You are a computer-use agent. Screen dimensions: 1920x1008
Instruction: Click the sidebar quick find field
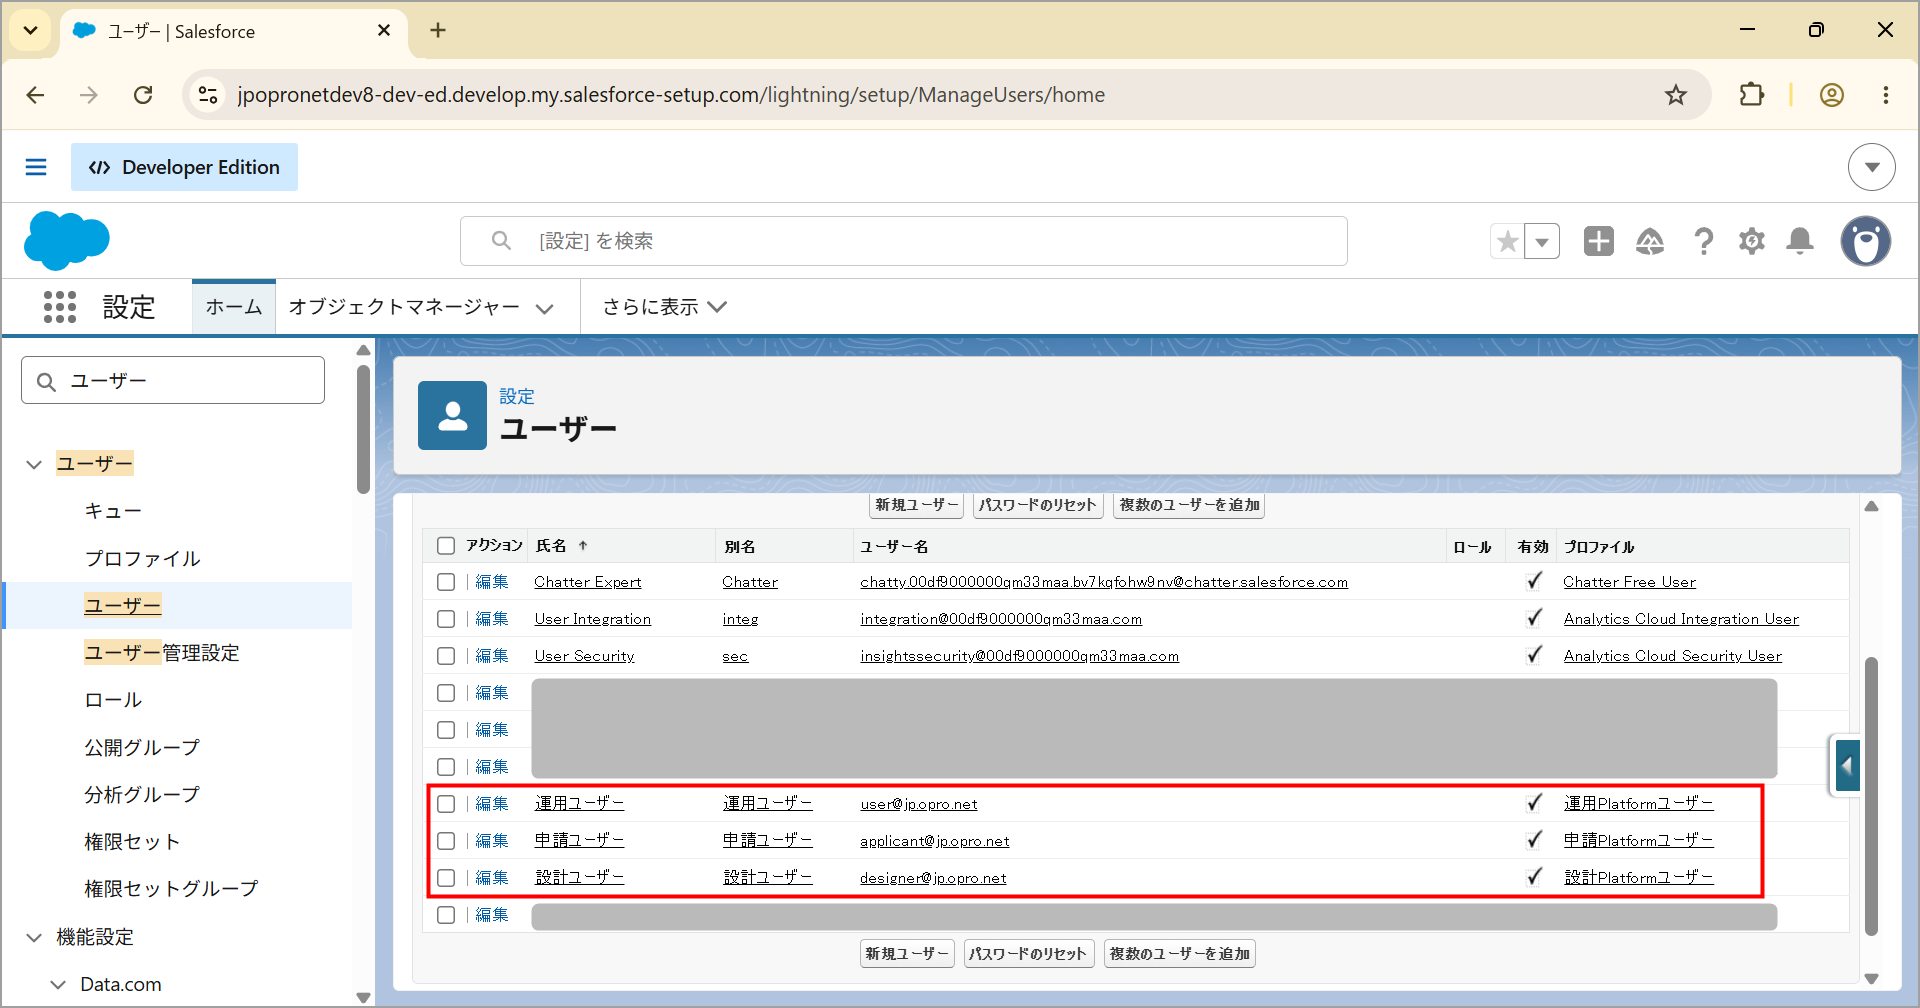(x=173, y=381)
